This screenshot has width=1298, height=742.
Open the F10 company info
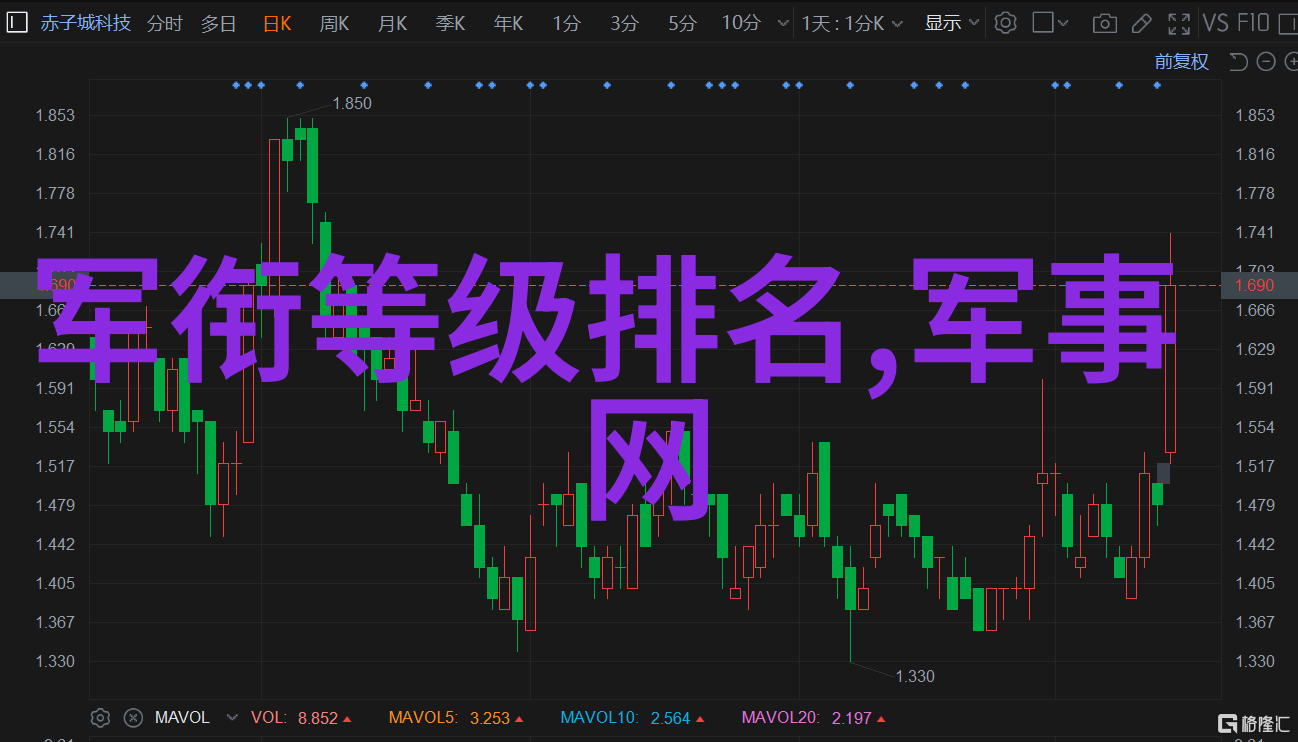pos(1252,22)
